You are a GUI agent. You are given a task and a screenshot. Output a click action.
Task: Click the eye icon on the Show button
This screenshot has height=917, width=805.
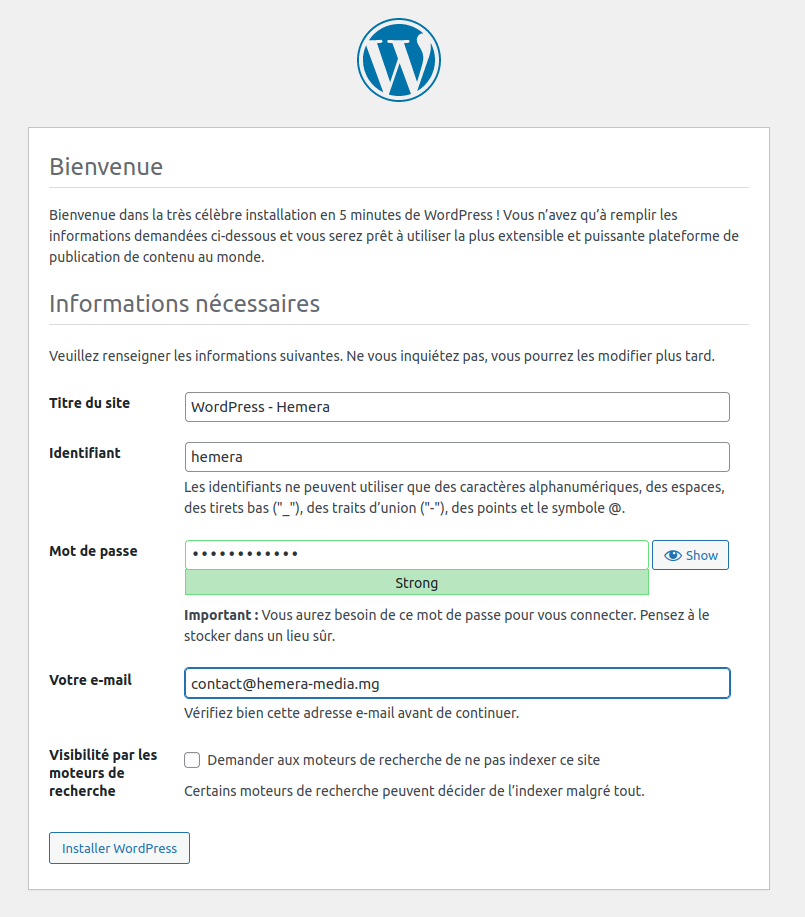[x=671, y=555]
